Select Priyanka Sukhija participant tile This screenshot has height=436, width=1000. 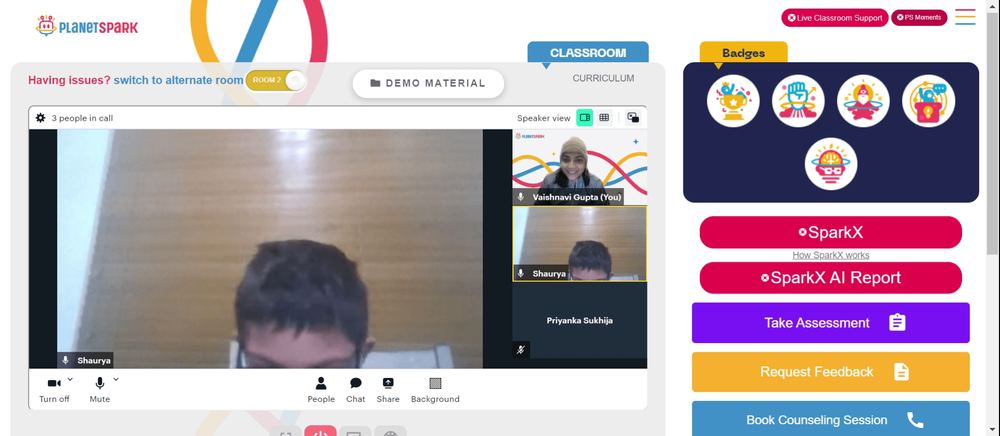(x=580, y=321)
